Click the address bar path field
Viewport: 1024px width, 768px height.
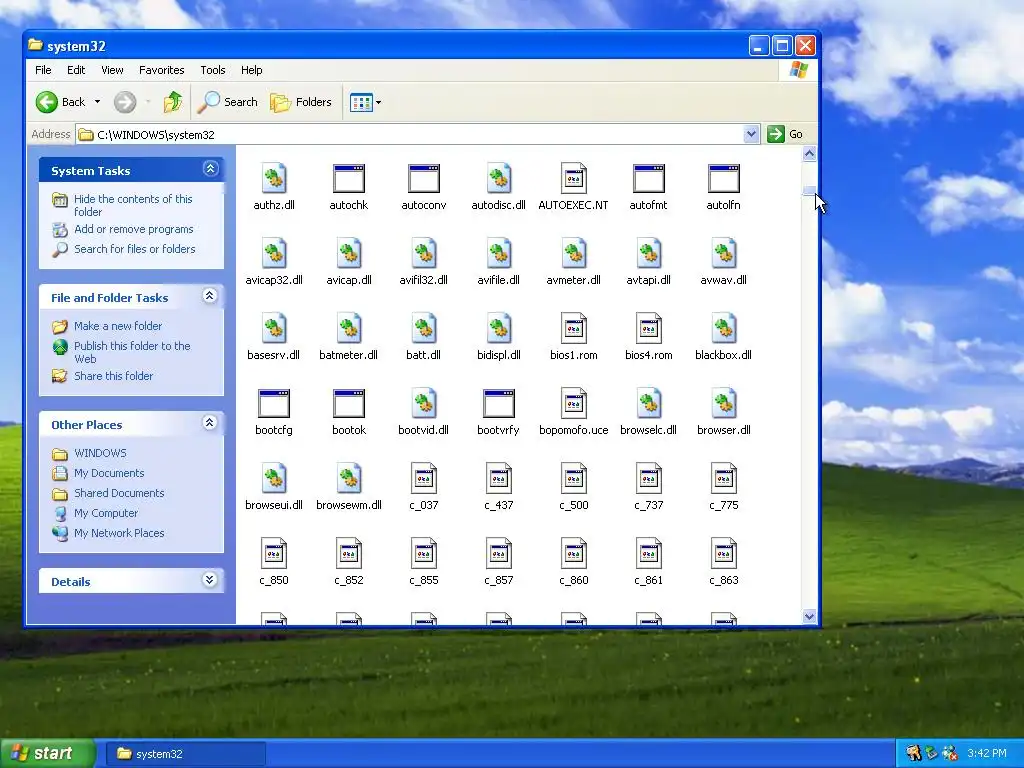pyautogui.click(x=417, y=135)
